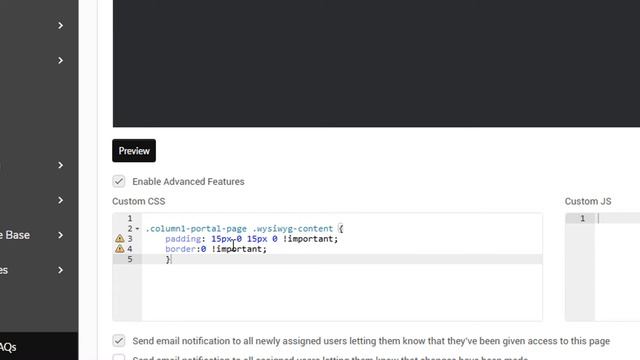Image resolution: width=640 pixels, height=360 pixels.
Task: Click the Custom CSS label
Action: [x=139, y=201]
